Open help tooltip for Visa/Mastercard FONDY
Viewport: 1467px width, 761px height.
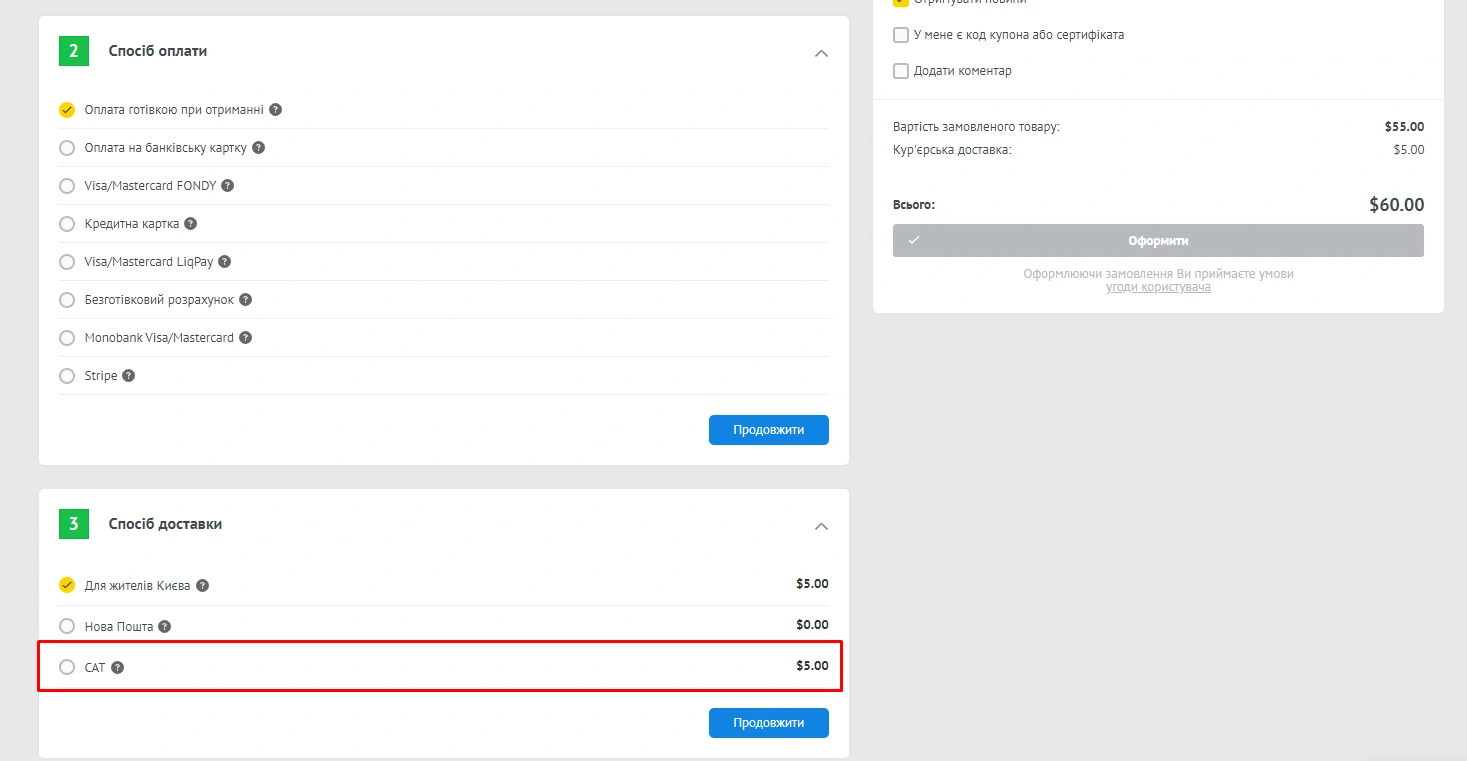(x=227, y=186)
